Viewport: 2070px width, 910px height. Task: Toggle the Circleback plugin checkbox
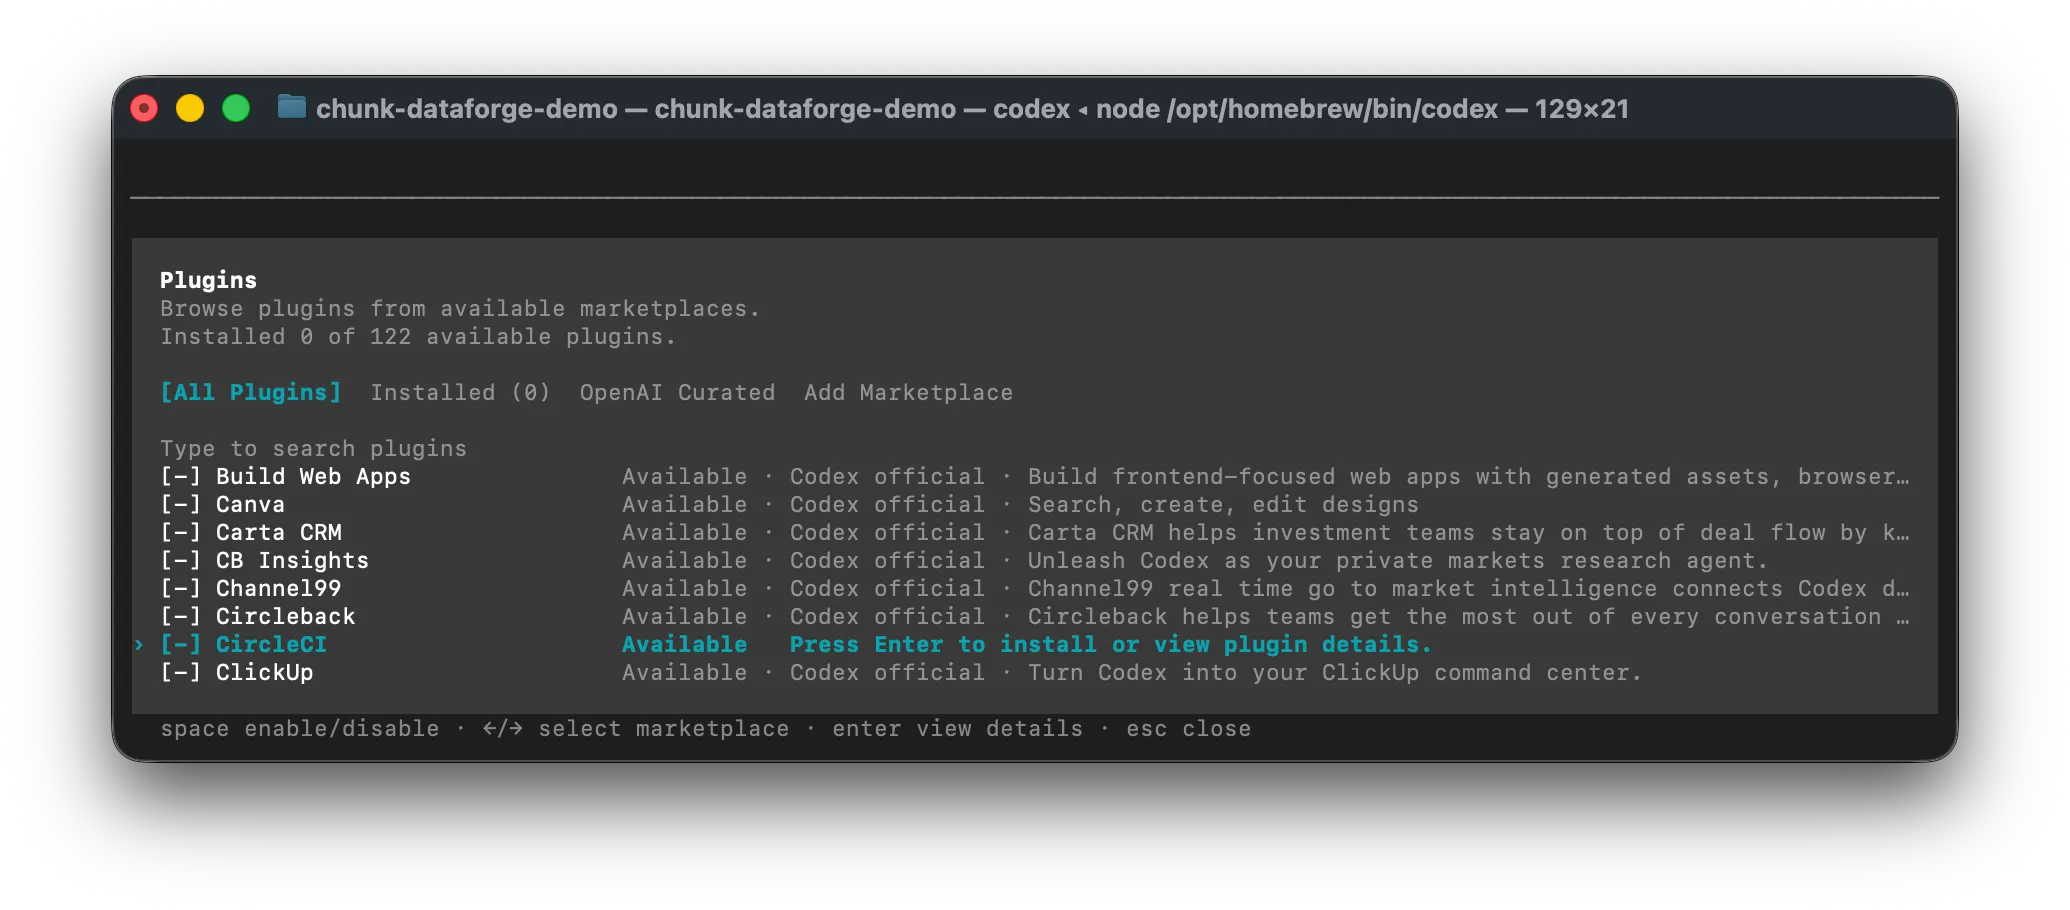point(181,617)
